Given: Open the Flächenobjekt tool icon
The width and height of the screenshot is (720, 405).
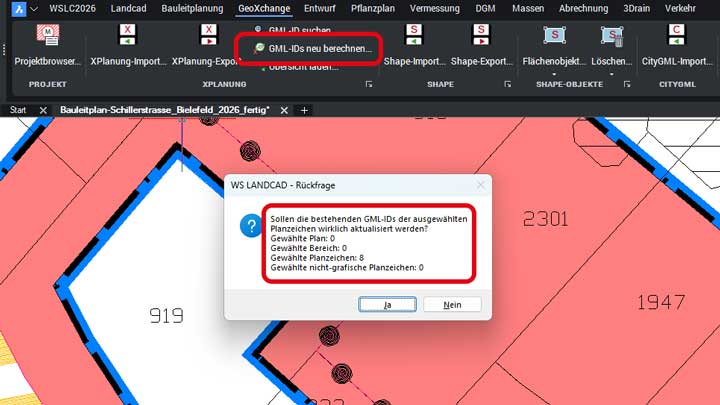Looking at the screenshot, I should 554,35.
